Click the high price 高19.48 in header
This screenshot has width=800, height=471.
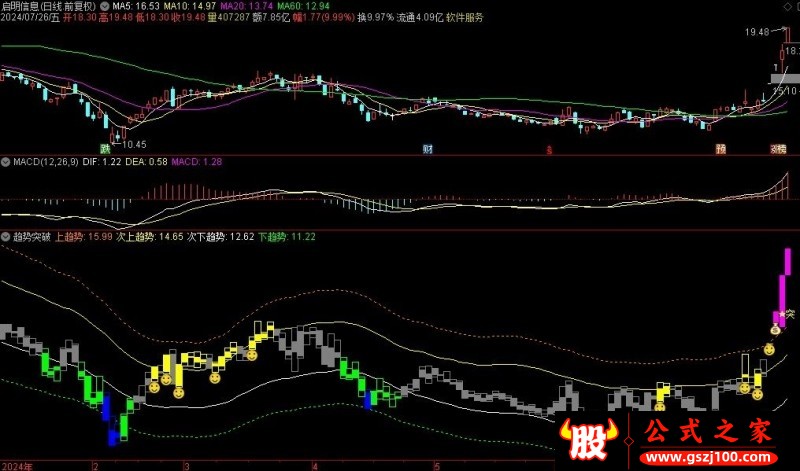pyautogui.click(x=116, y=18)
